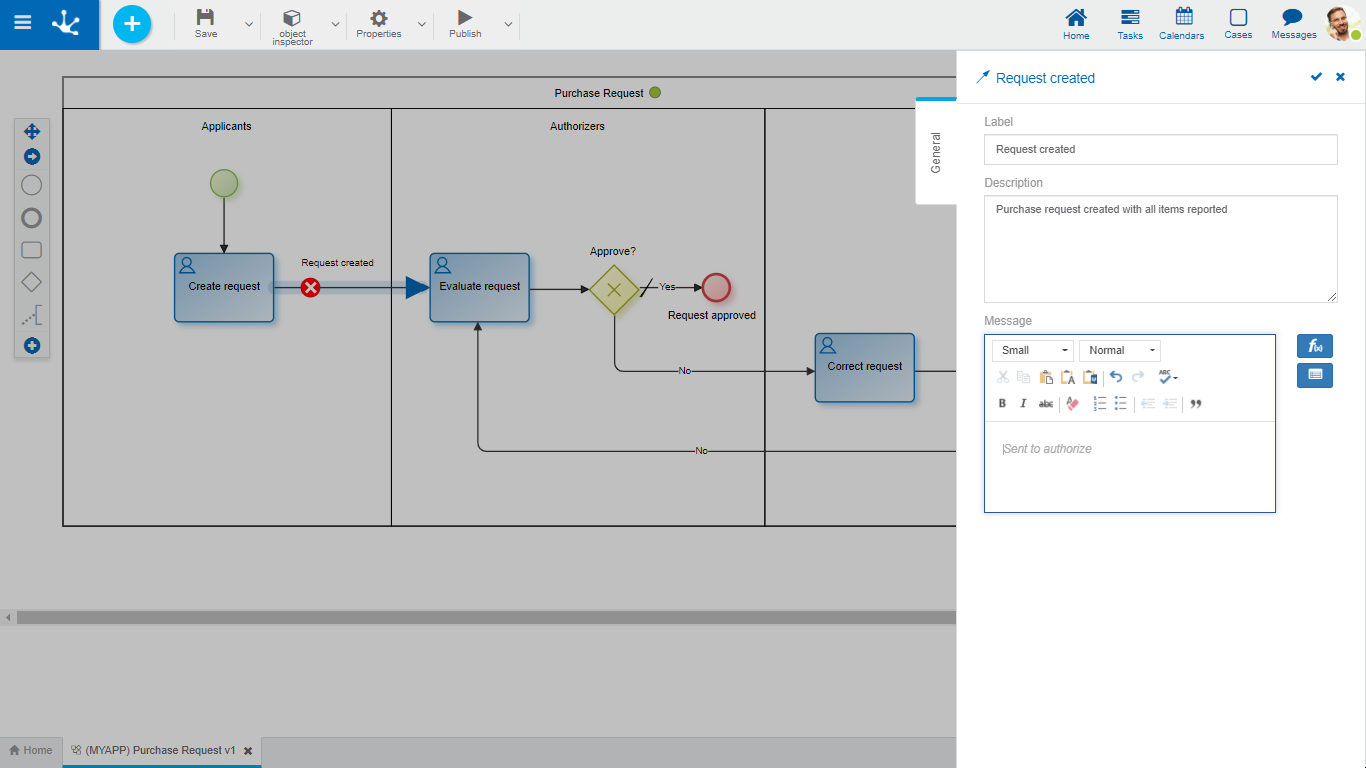1366x768 pixels.
Task: Switch to the General vertical tab
Action: (x=936, y=153)
